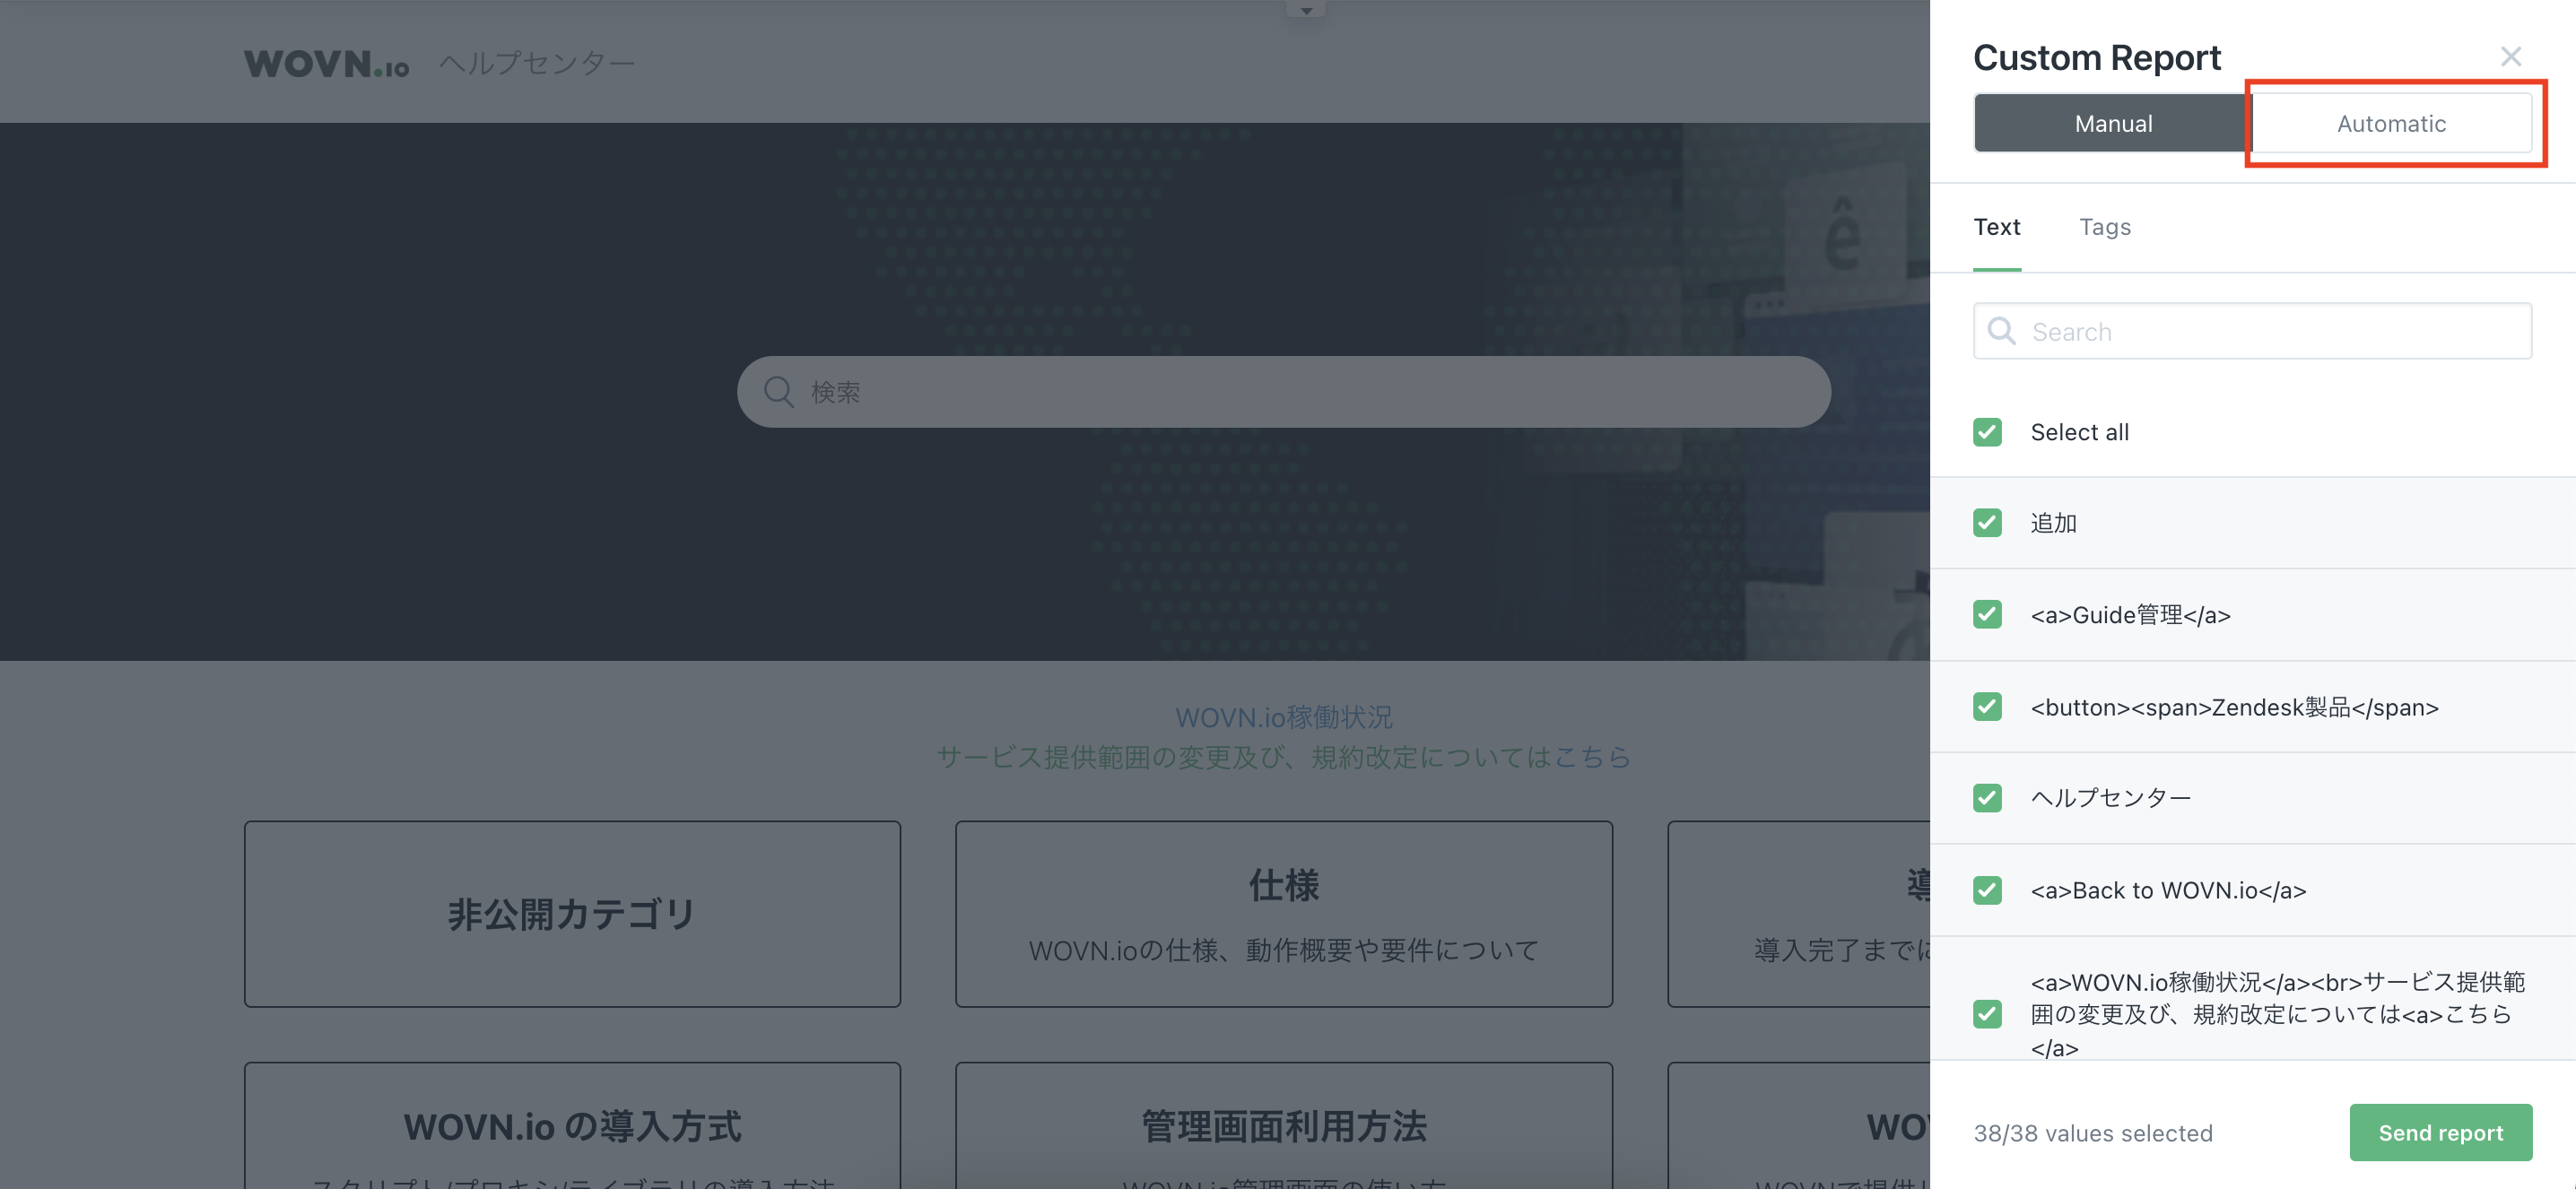Click the WOVN.io logo
The width and height of the screenshot is (2576, 1189).
click(x=327, y=64)
